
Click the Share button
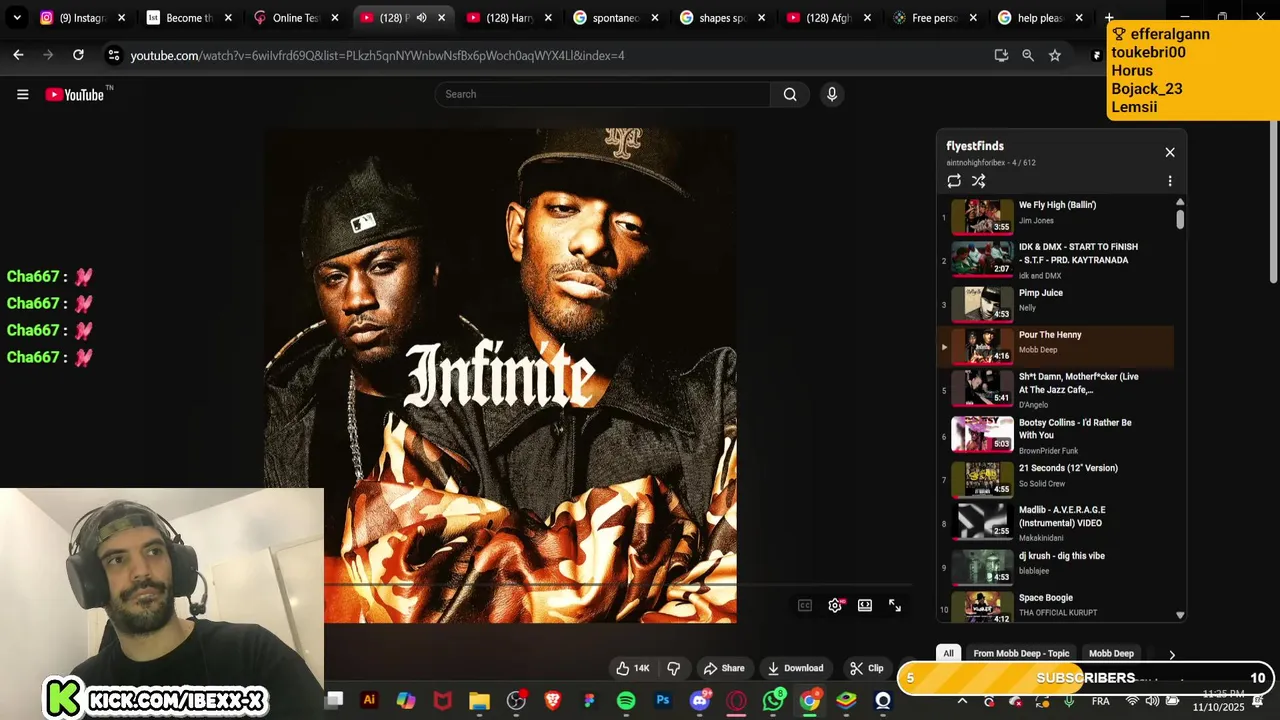pyautogui.click(x=724, y=668)
